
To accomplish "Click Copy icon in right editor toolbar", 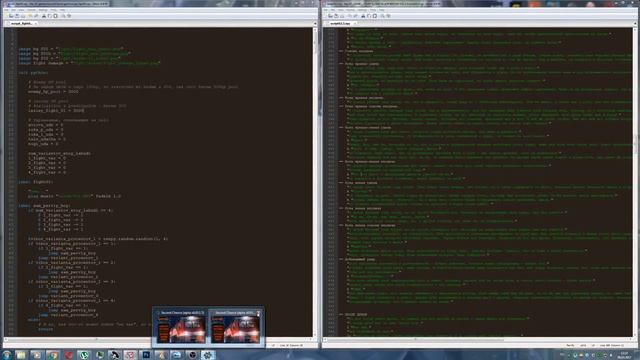I will pos(369,16).
